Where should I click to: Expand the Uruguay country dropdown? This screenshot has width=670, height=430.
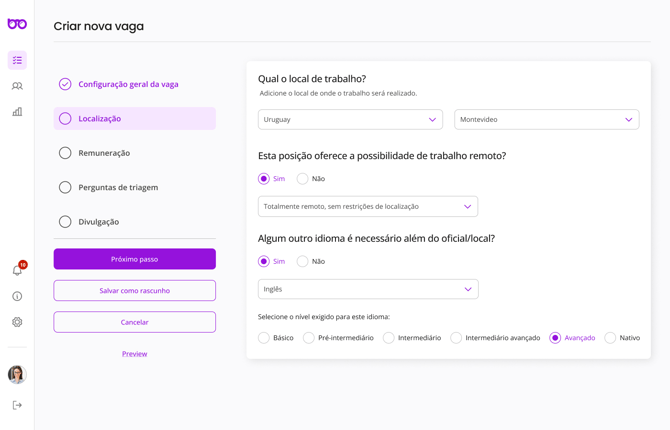pyautogui.click(x=350, y=120)
